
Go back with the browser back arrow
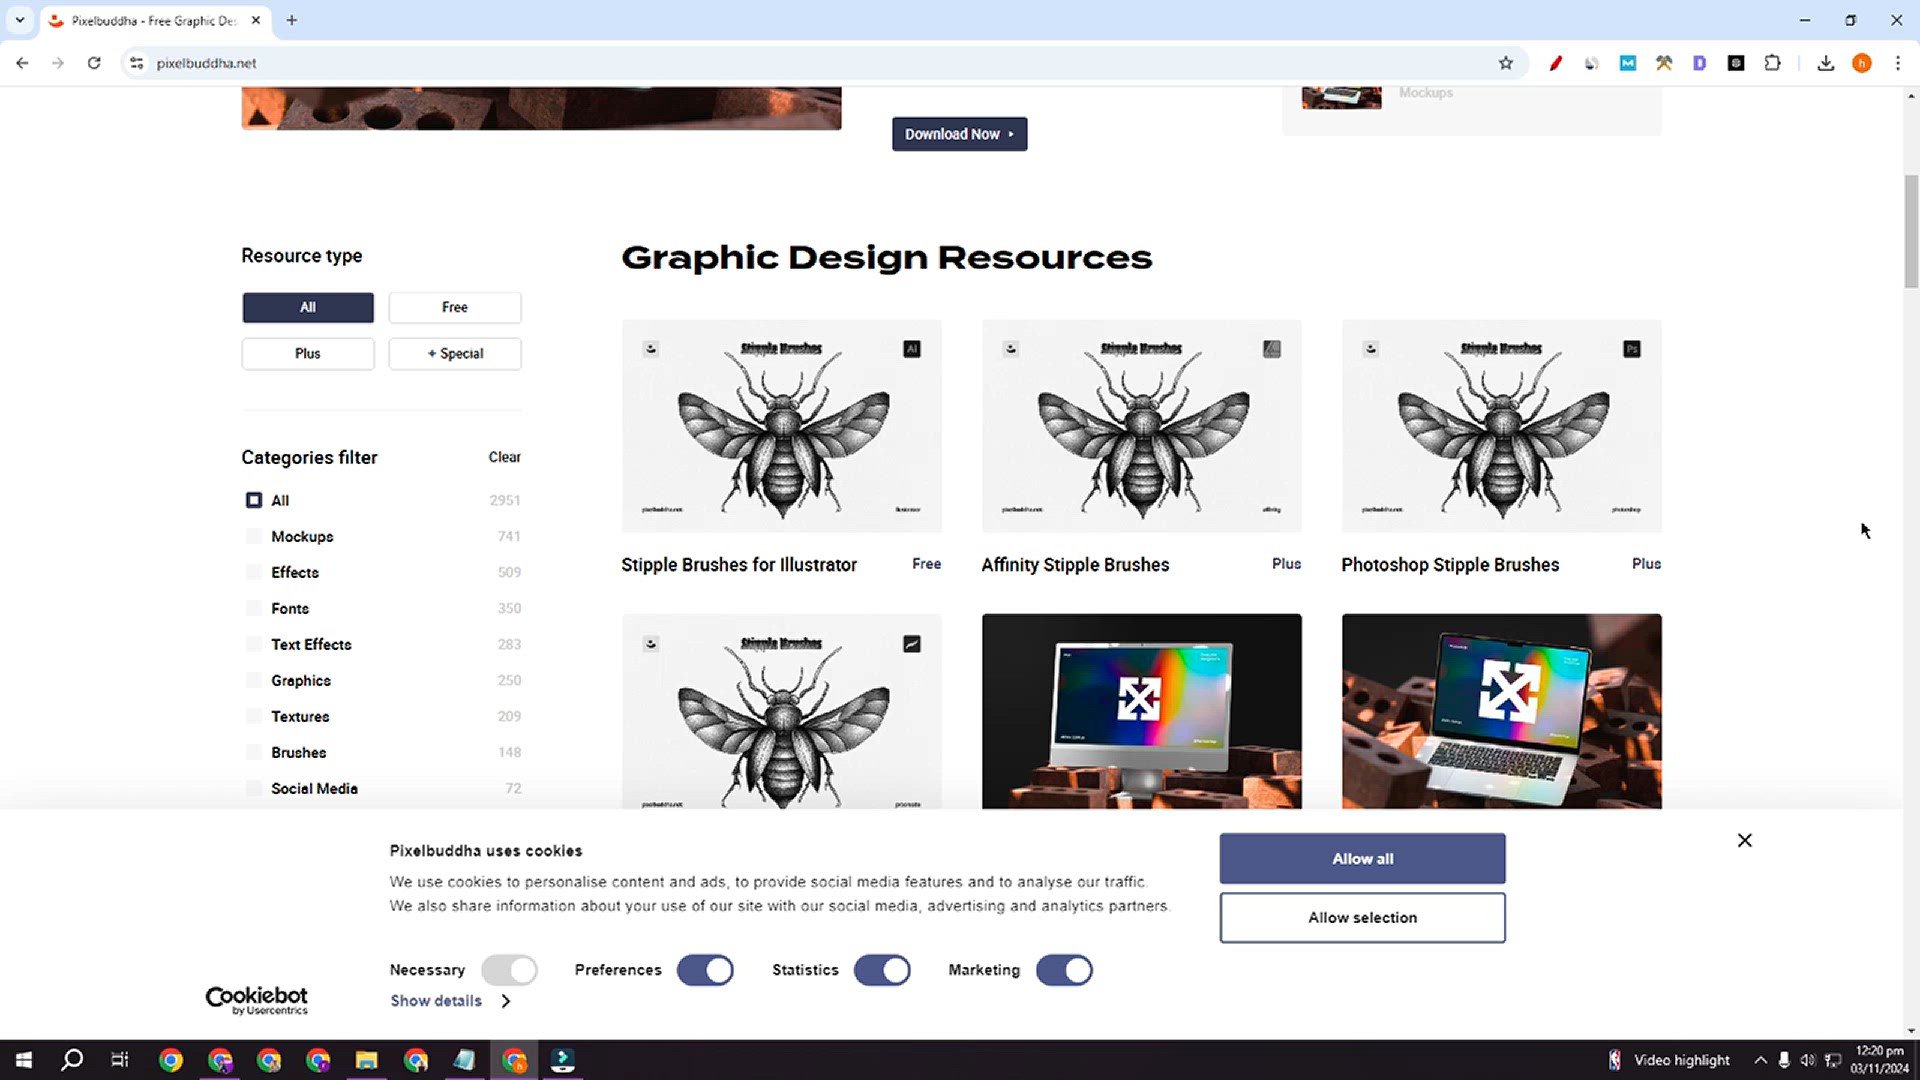[x=22, y=63]
